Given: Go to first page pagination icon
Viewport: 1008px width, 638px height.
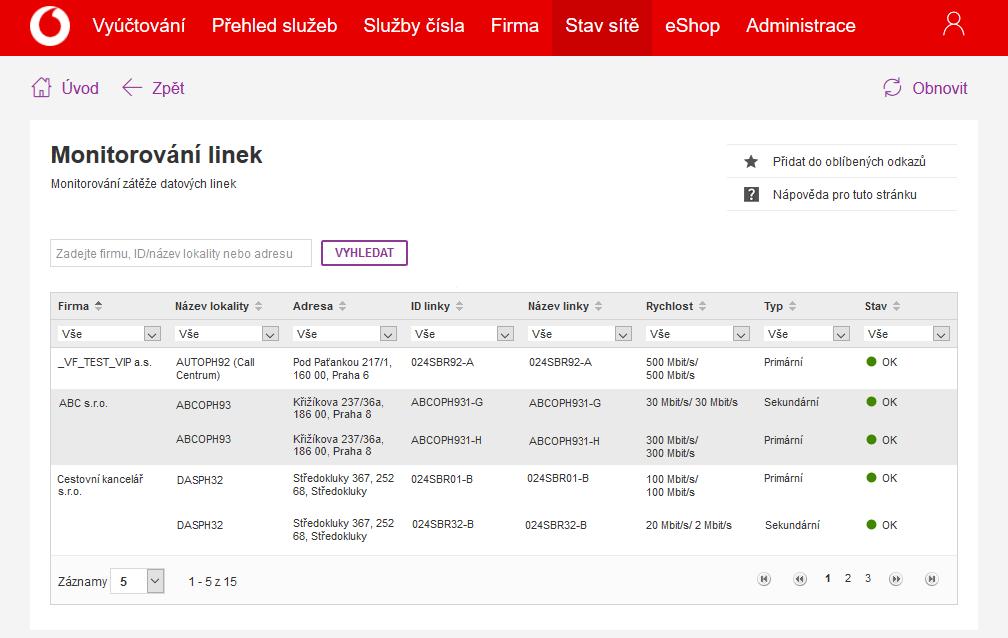Looking at the screenshot, I should tap(764, 579).
